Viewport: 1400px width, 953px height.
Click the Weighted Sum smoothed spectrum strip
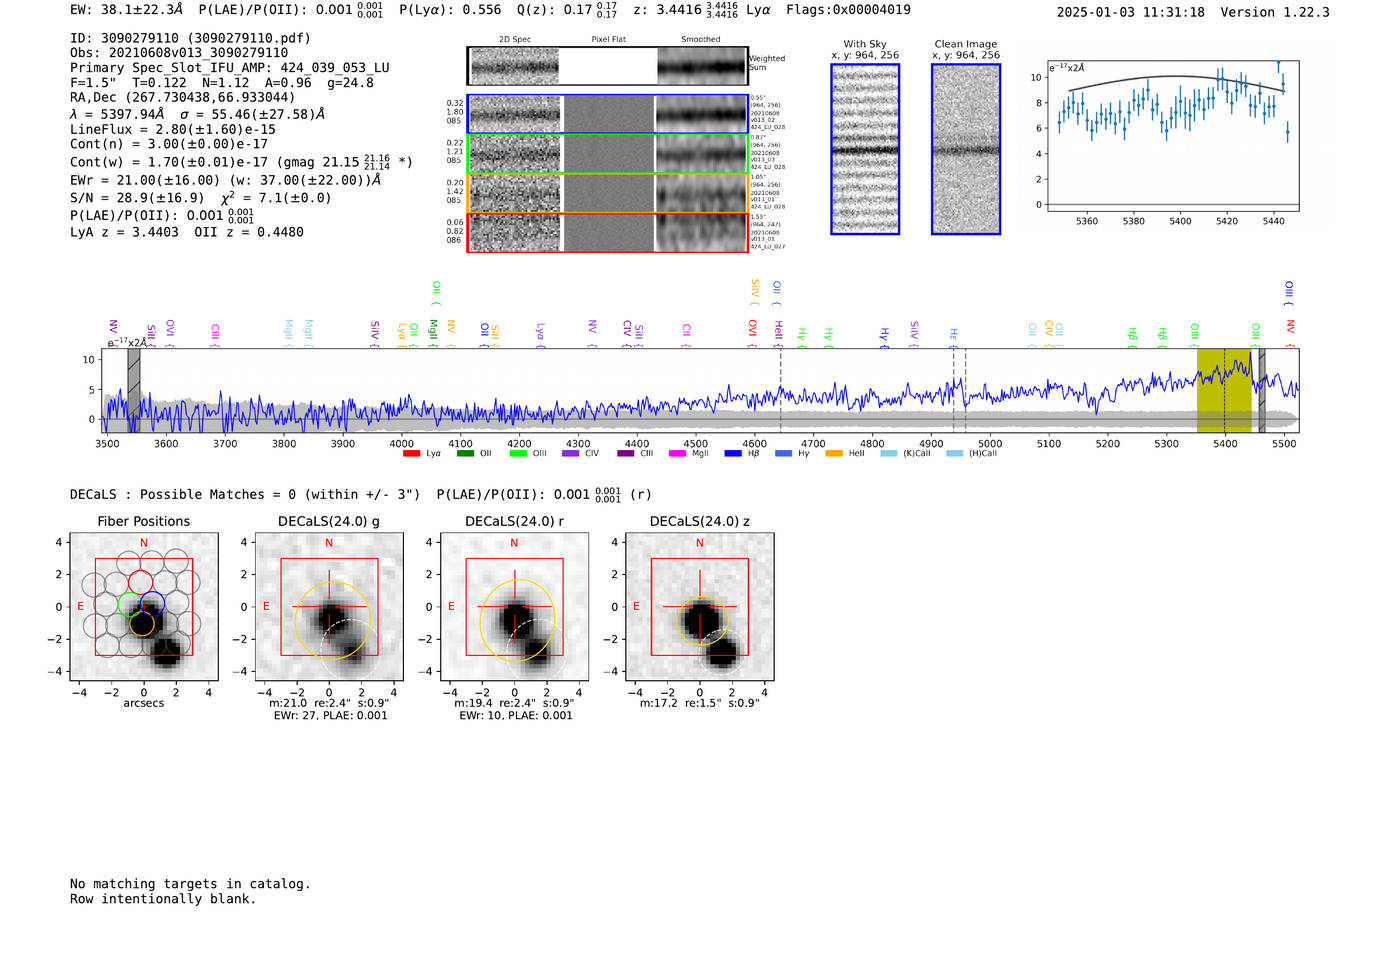(702, 66)
